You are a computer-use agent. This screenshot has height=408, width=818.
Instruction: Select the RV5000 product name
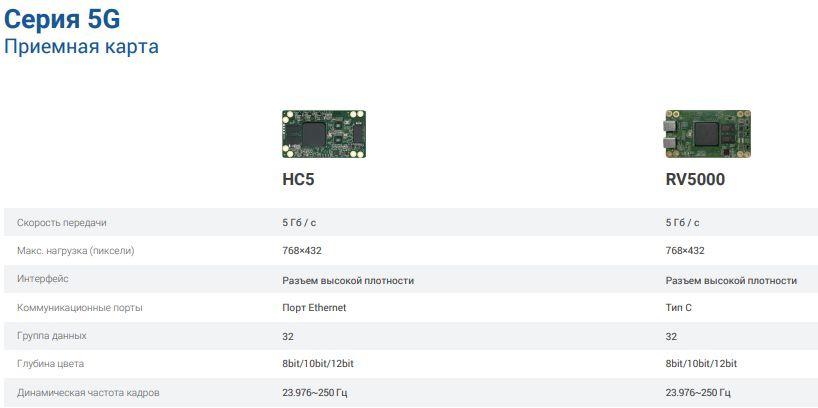coord(695,179)
